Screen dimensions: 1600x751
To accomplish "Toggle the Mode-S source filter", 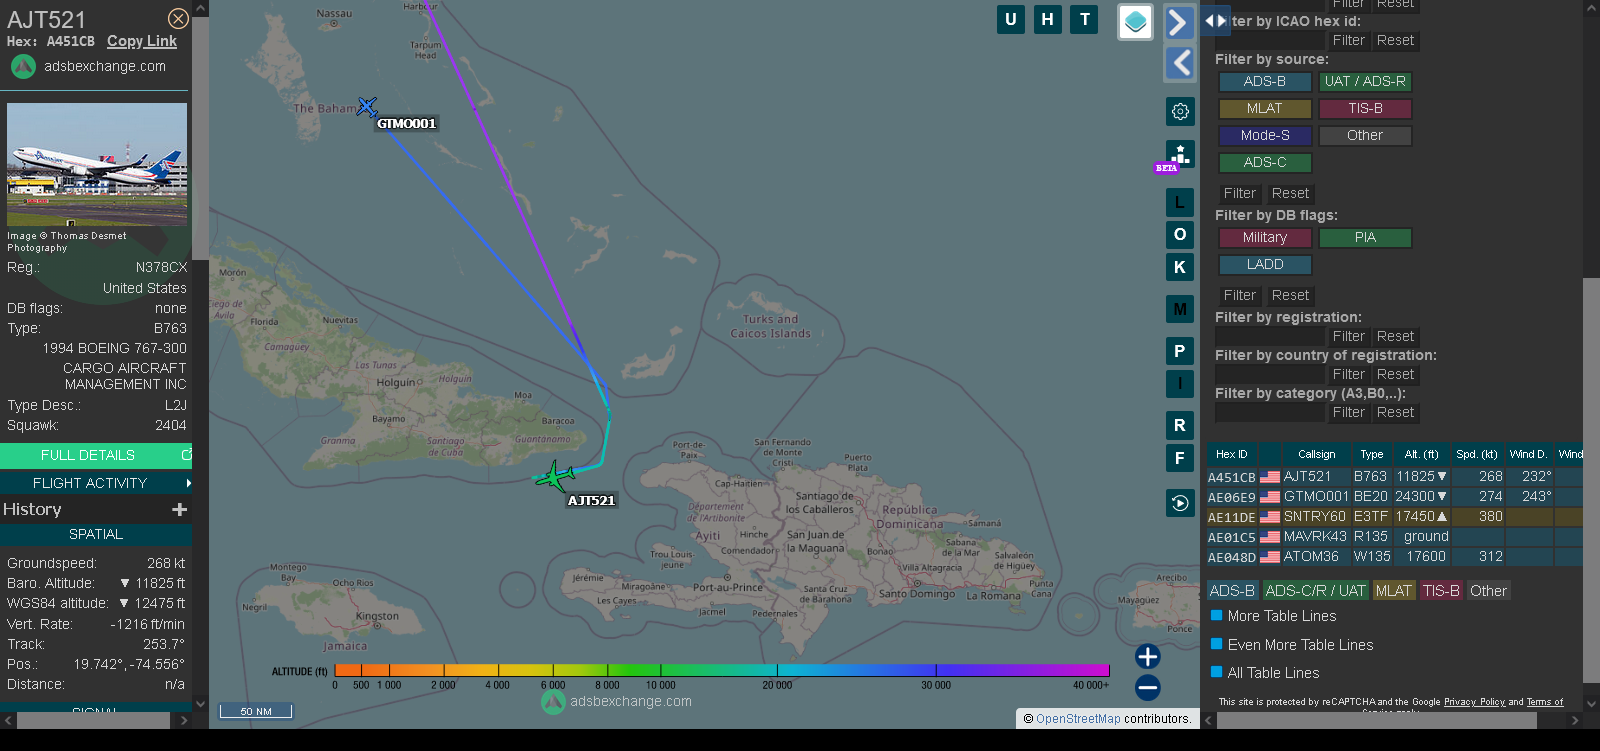I will click(1265, 136).
